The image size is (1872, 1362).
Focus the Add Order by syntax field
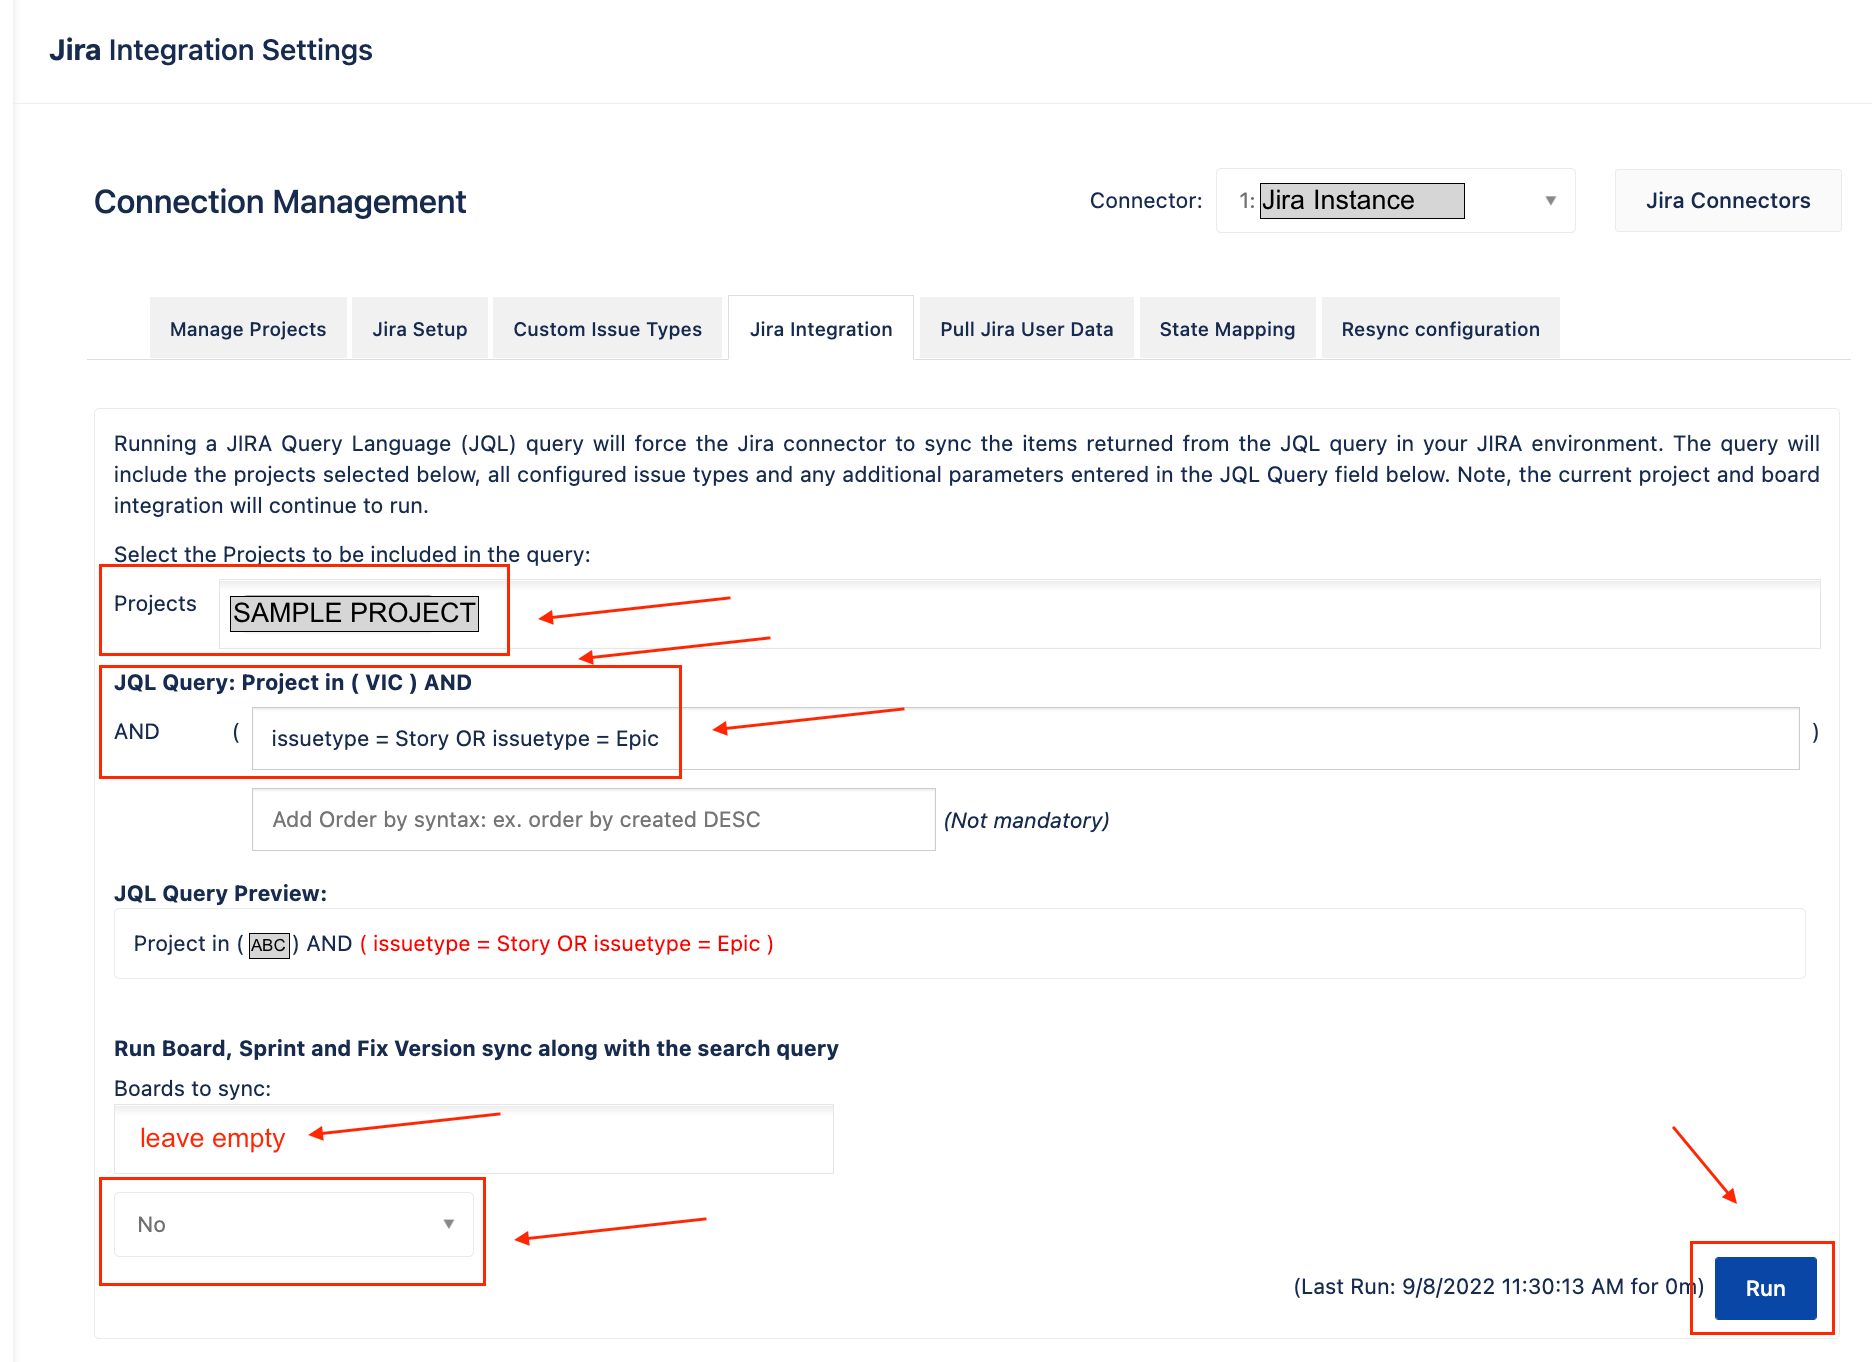[593, 820]
